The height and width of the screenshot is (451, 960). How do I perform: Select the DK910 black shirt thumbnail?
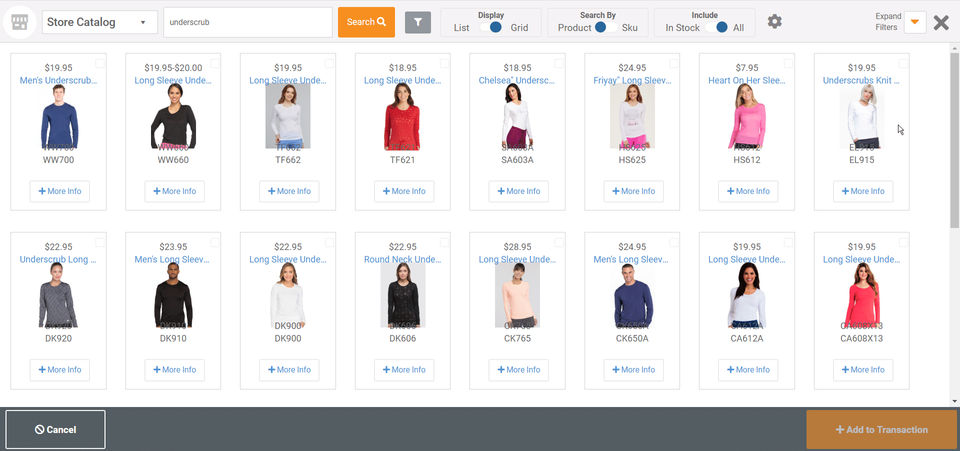coord(173,296)
